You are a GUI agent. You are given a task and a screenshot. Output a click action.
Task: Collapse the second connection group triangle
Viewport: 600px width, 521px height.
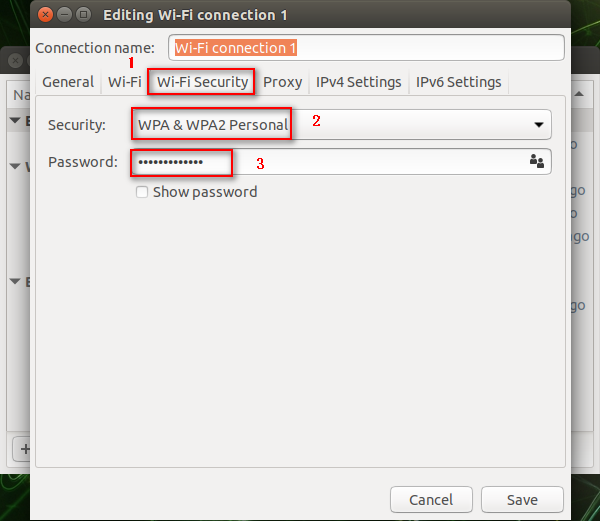pyautogui.click(x=15, y=166)
